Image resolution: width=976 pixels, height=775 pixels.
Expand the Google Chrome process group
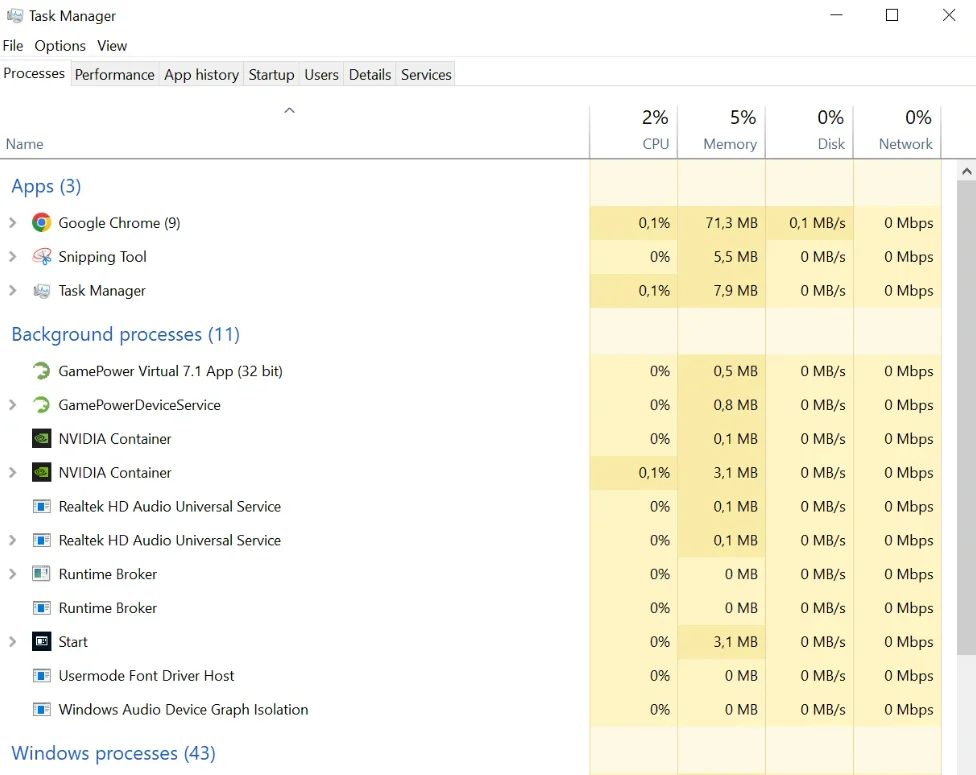(13, 223)
